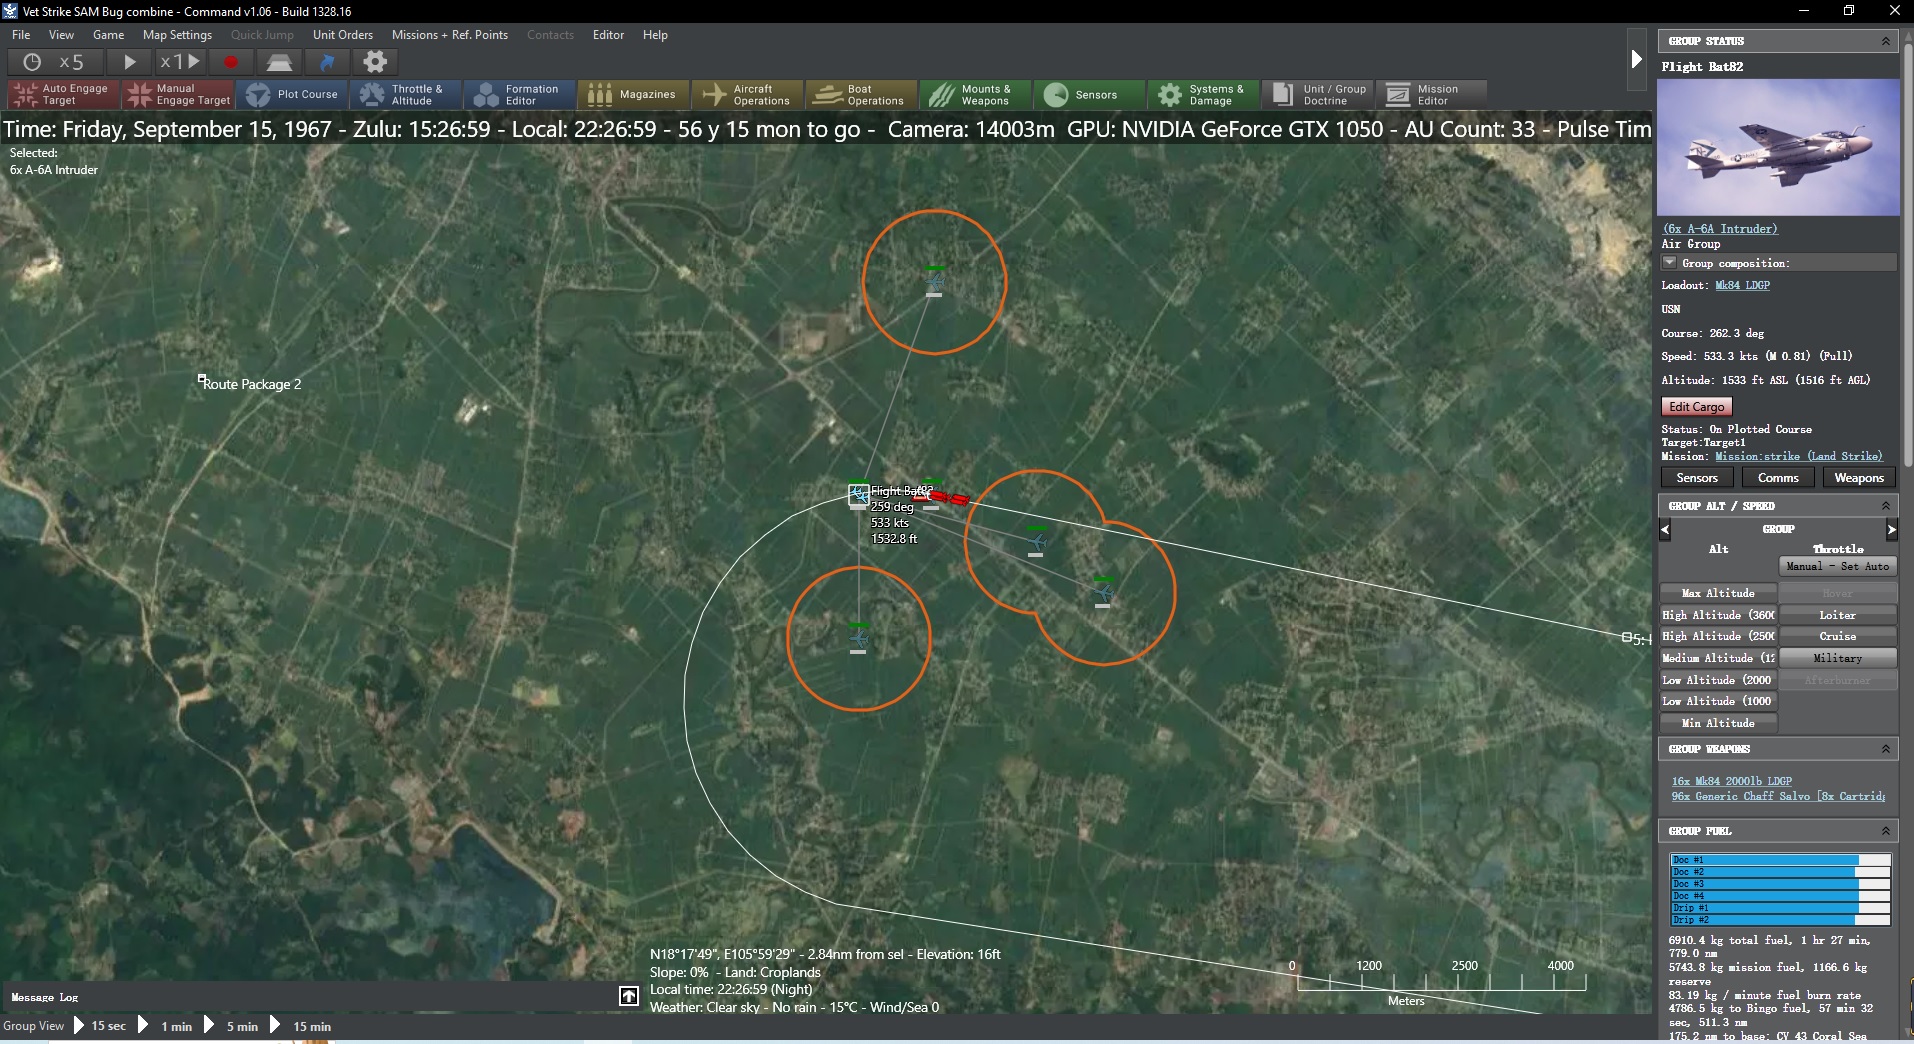1914x1044 pixels.
Task: Open the Mission Editor from toolbar
Action: (1432, 95)
